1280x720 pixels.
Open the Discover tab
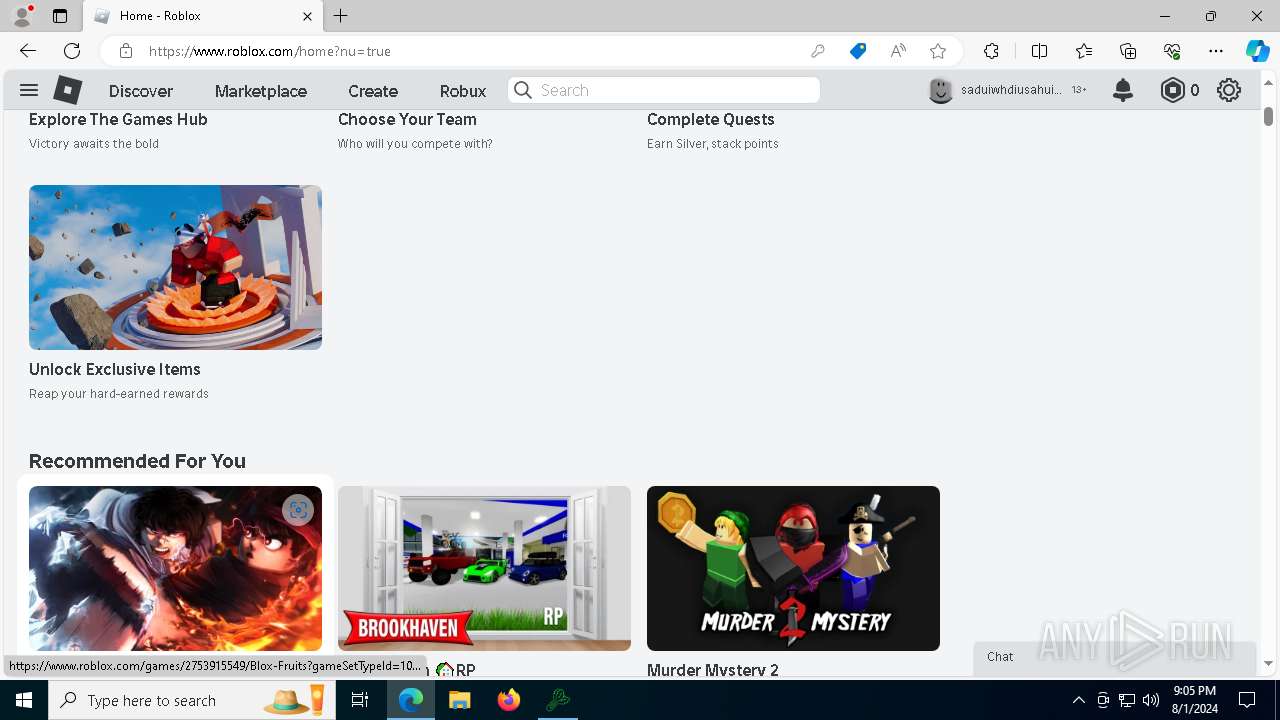click(x=141, y=91)
